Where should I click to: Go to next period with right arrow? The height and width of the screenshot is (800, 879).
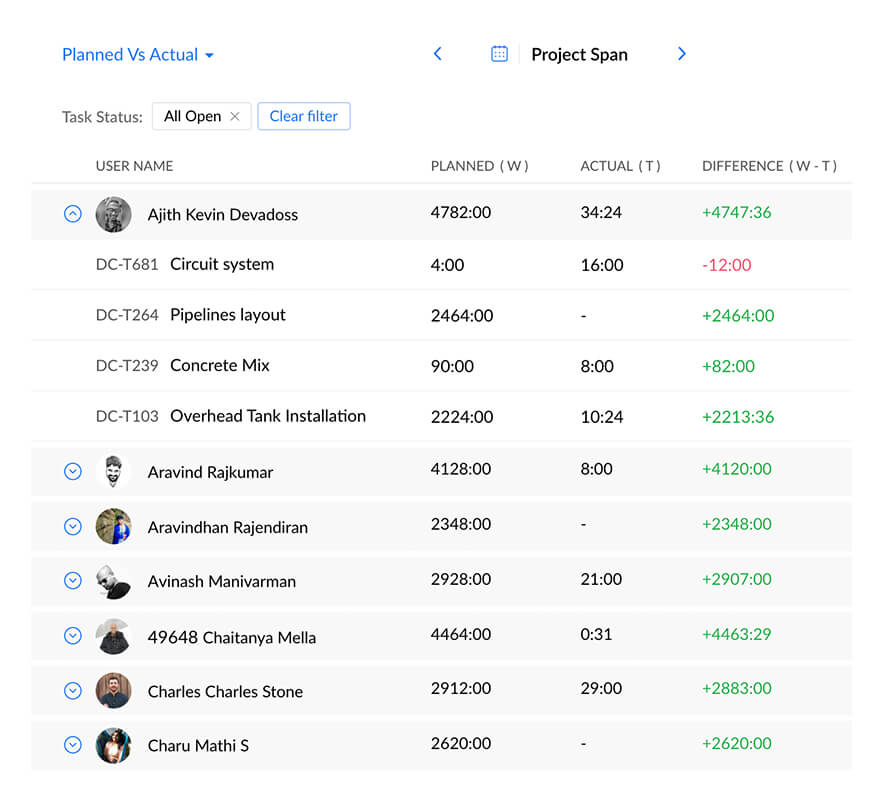[x=682, y=54]
